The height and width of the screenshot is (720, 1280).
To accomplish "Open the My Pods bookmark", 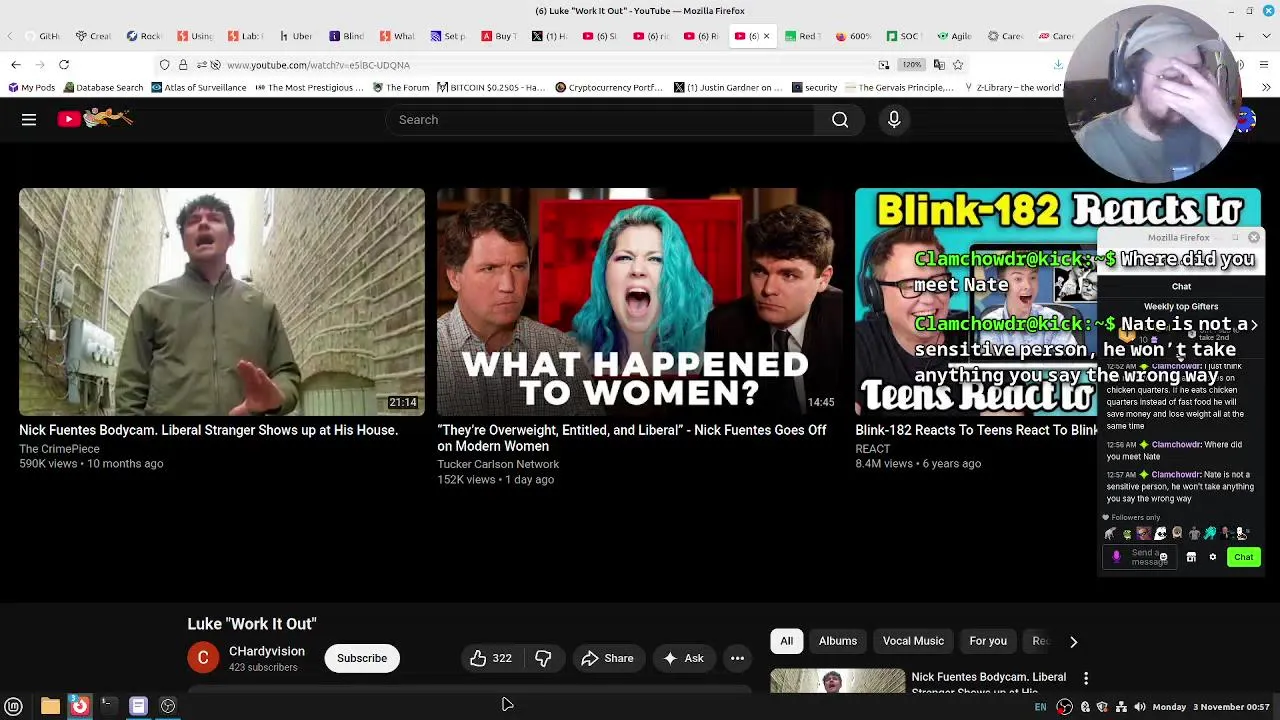I will (31, 88).
